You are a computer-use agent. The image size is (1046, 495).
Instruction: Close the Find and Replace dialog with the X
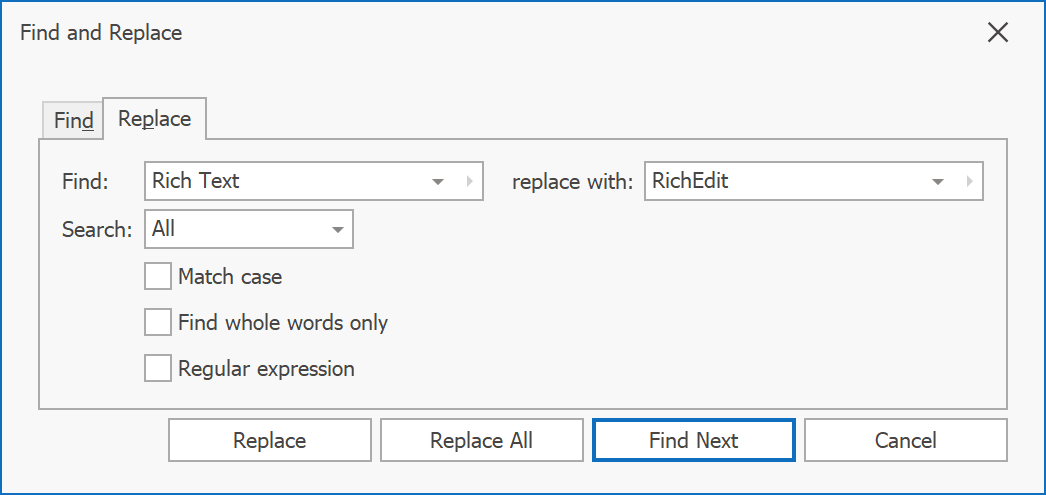tap(997, 33)
